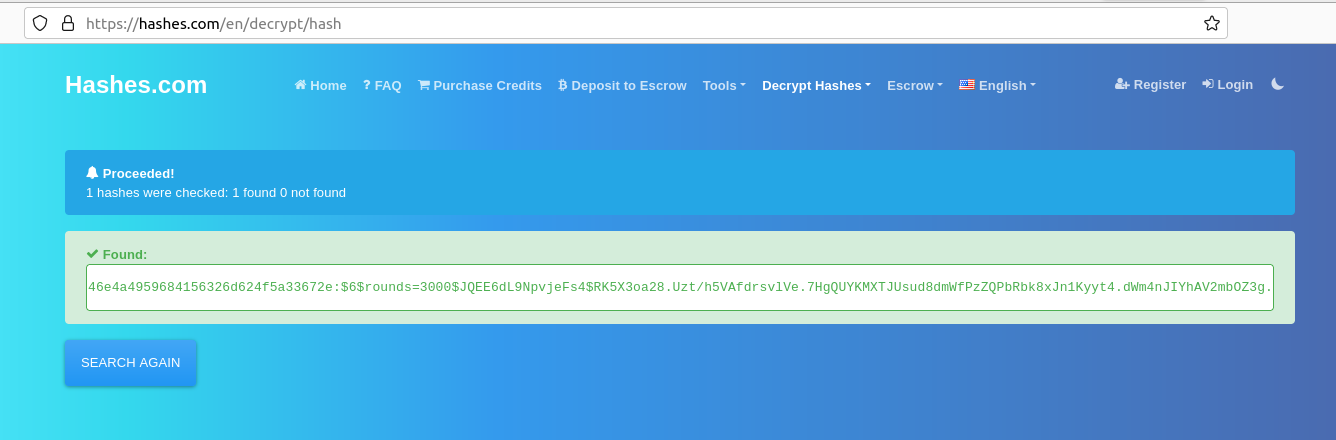Click the padlock site security icon
Screen dimensions: 1336x440
68,23
